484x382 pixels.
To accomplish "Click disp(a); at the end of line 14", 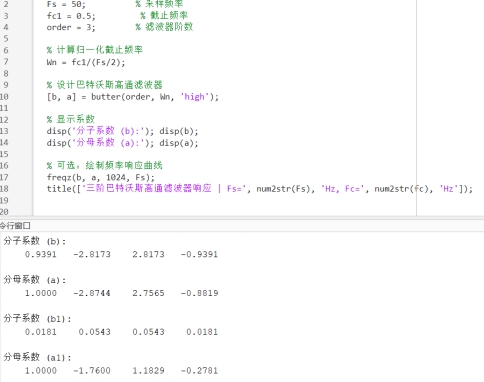I will (179, 143).
